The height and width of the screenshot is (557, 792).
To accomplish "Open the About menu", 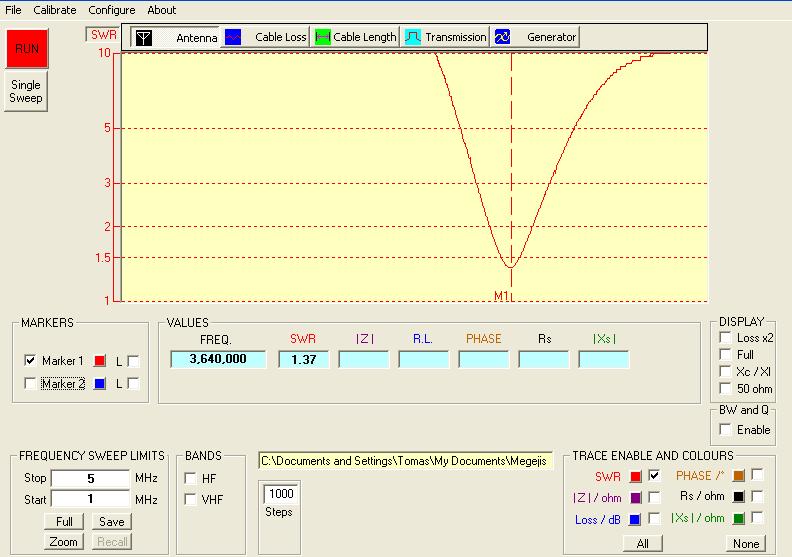I will tap(162, 10).
